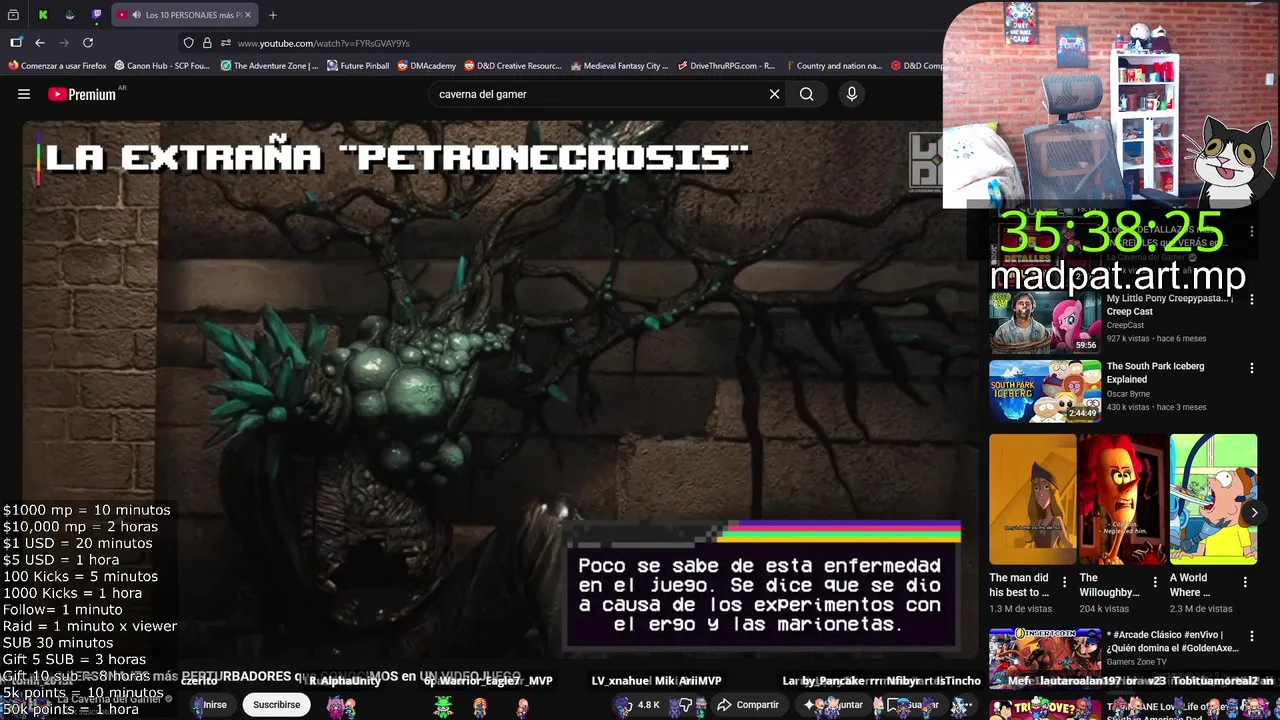Click the Compartir share button
1280x720 pixels.
(x=748, y=705)
